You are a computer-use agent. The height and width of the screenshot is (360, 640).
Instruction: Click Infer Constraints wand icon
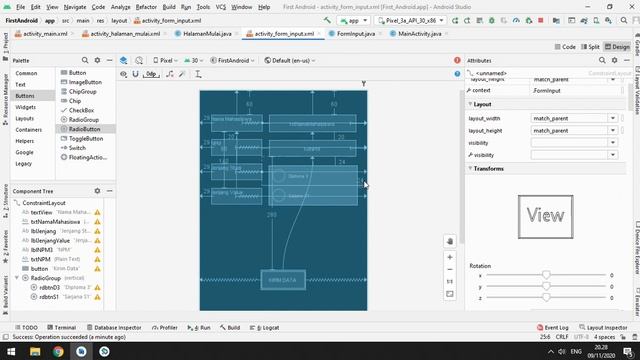click(182, 74)
